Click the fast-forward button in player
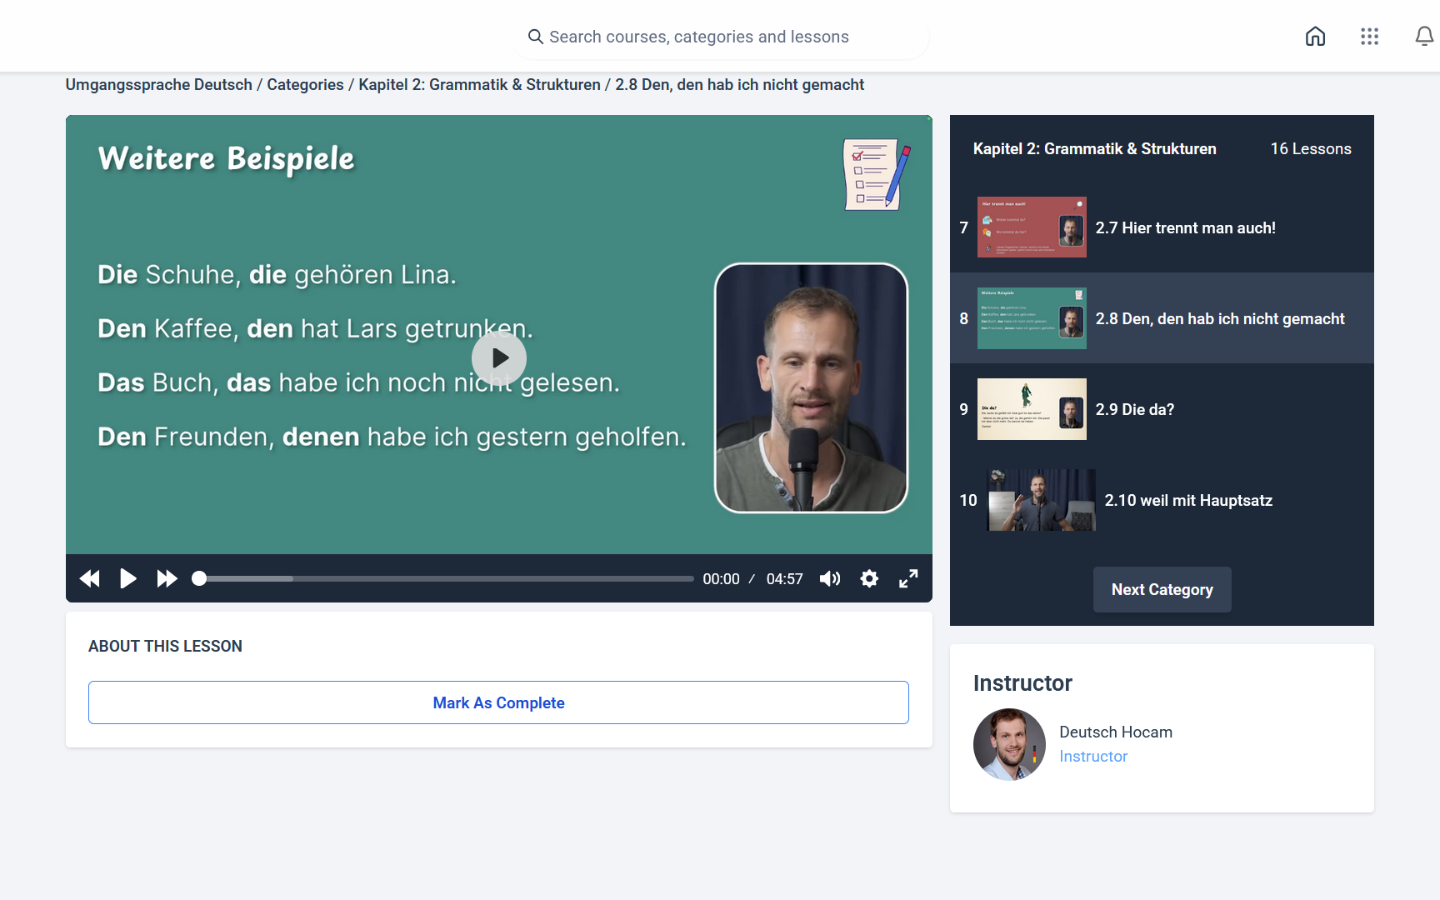1440x900 pixels. coord(167,579)
